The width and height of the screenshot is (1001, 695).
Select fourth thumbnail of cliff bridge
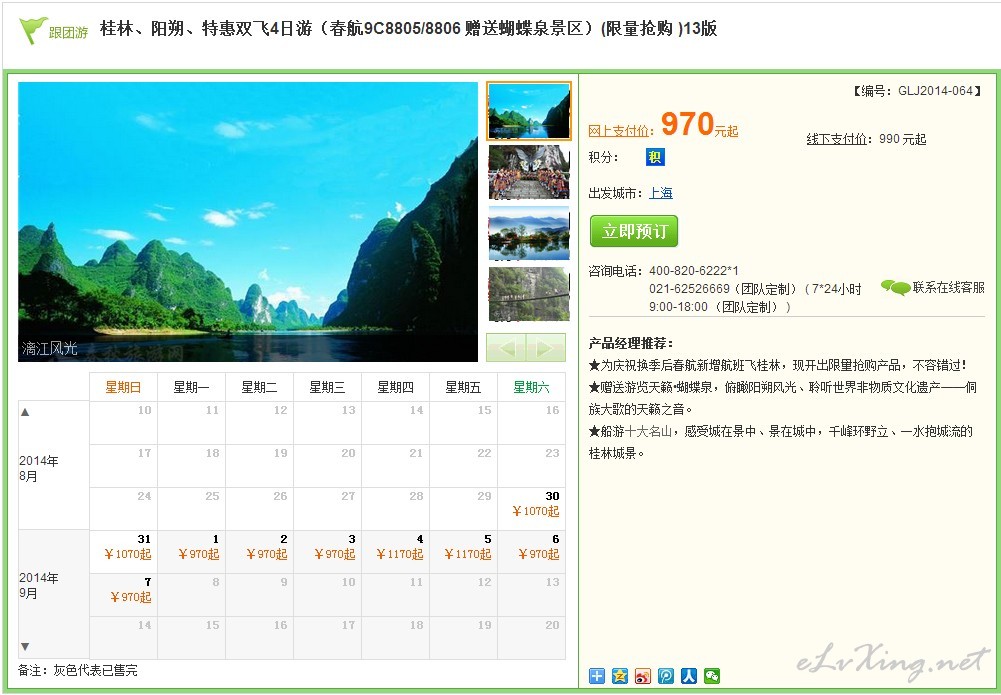(x=529, y=294)
